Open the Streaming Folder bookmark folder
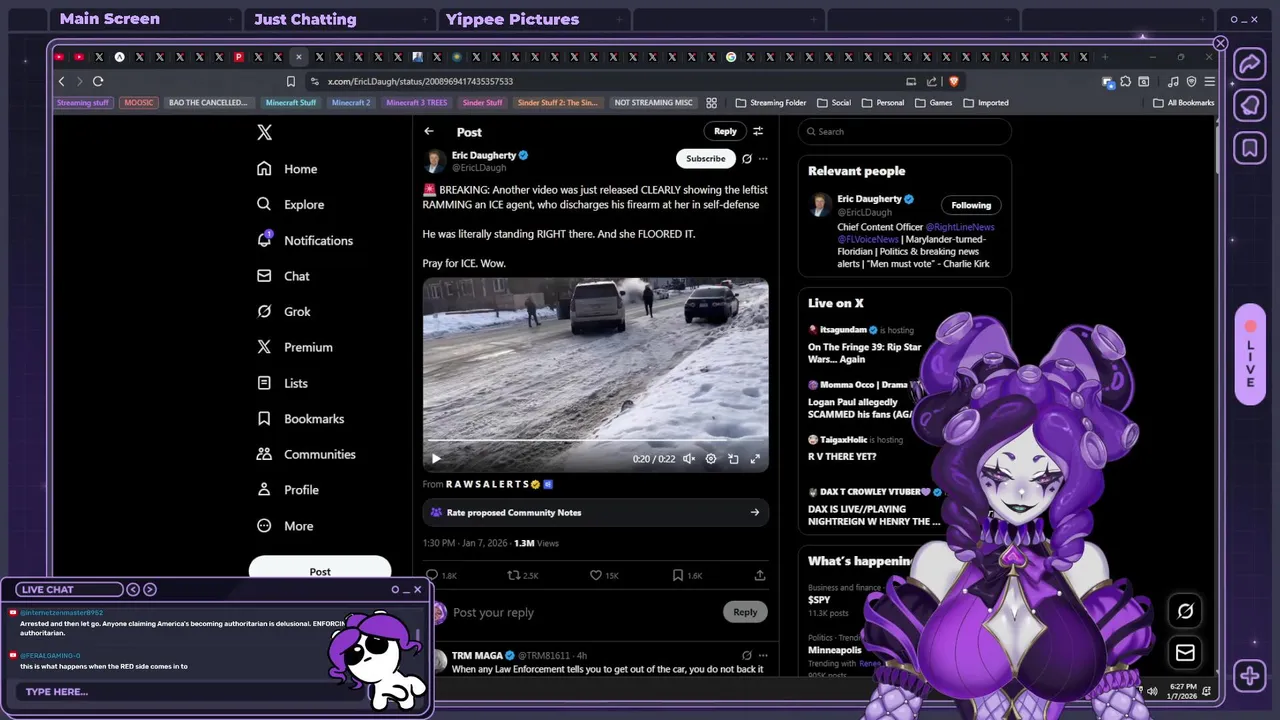 coord(771,102)
